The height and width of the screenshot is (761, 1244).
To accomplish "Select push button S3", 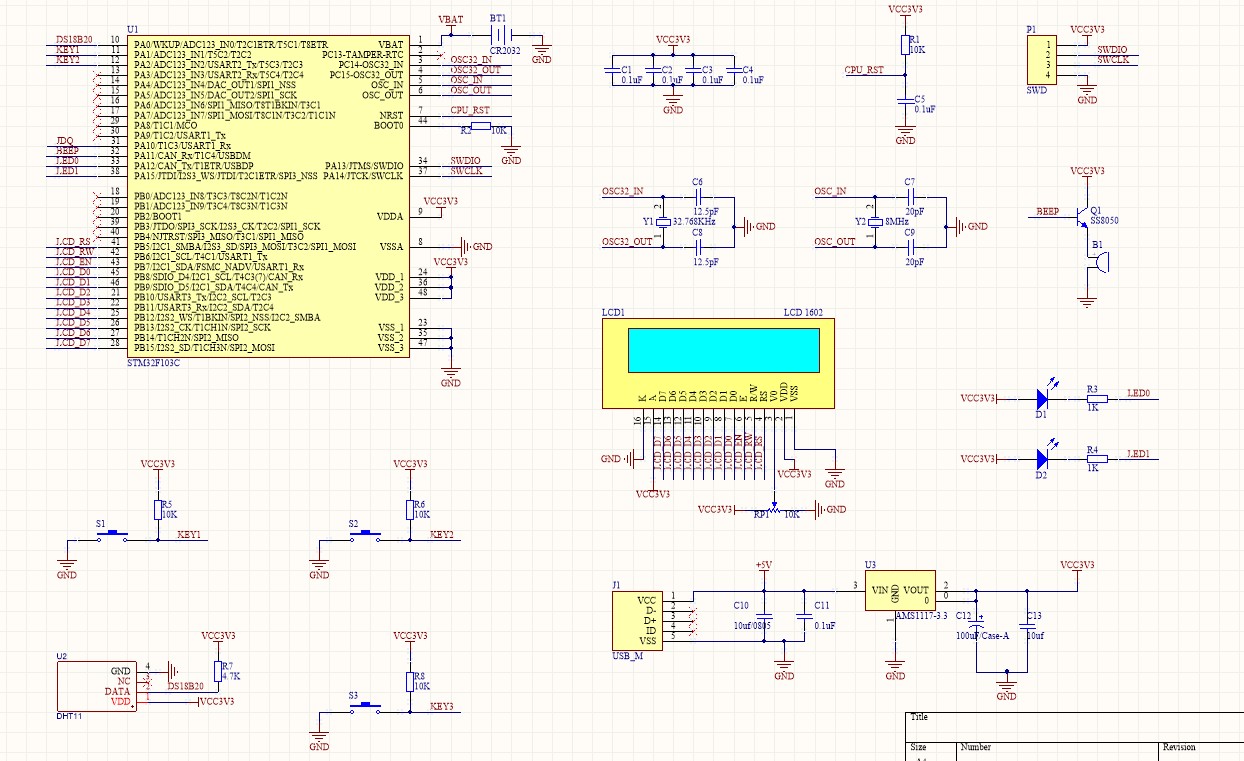I will (x=364, y=706).
